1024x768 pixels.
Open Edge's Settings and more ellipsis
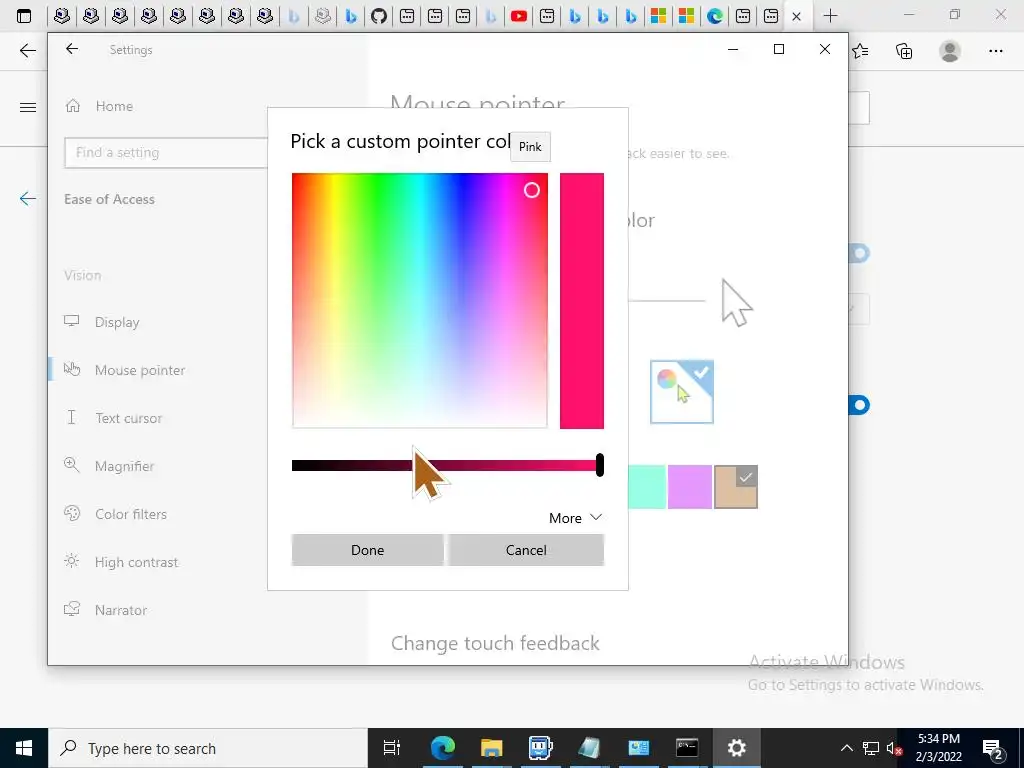995,51
